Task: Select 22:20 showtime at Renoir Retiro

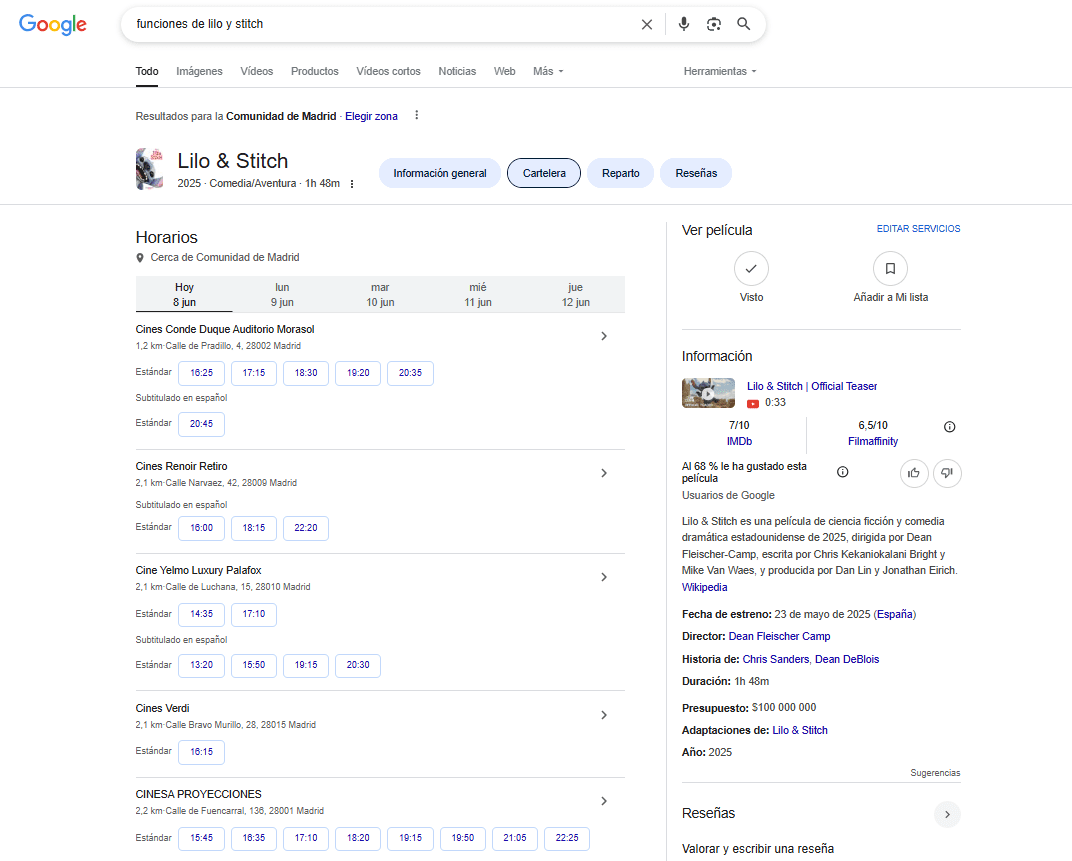Action: pyautogui.click(x=306, y=528)
